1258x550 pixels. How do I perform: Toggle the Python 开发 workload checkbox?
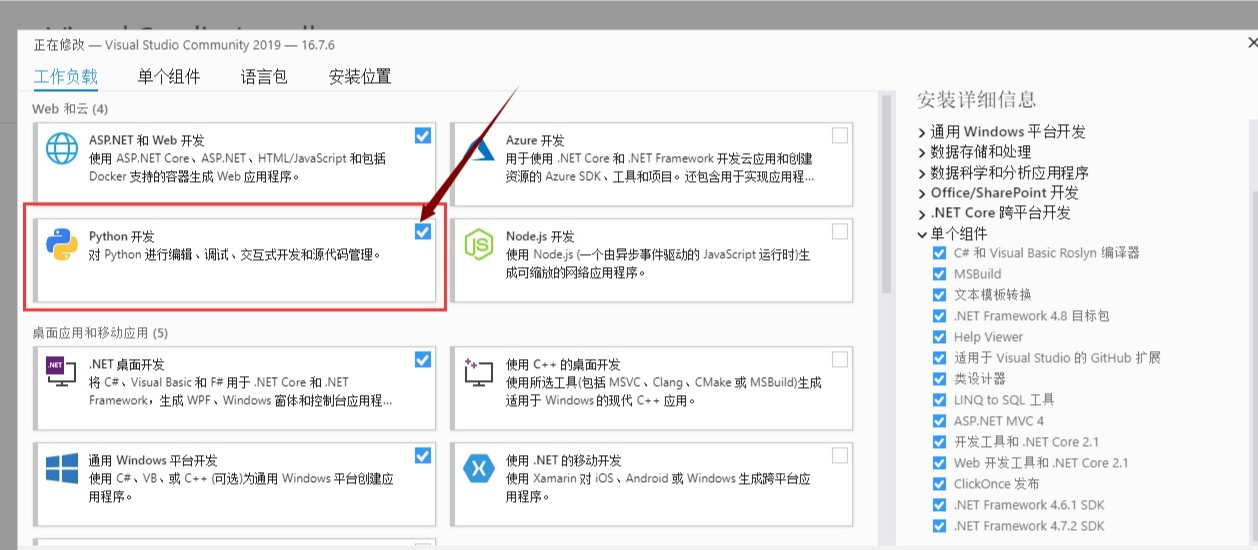tap(423, 231)
